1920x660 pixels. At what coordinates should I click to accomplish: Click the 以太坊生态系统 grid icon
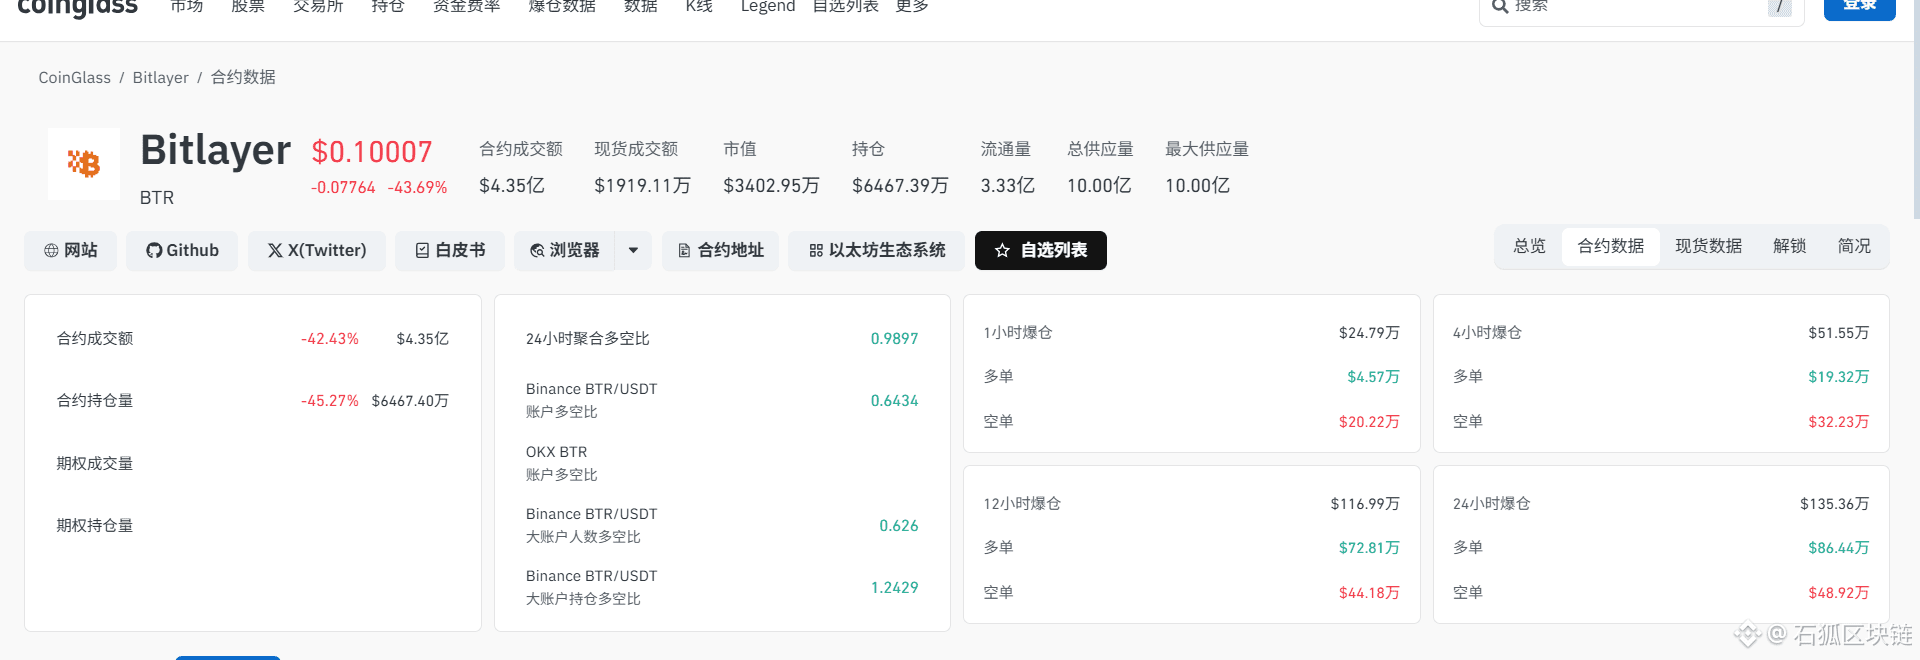pyautogui.click(x=816, y=251)
